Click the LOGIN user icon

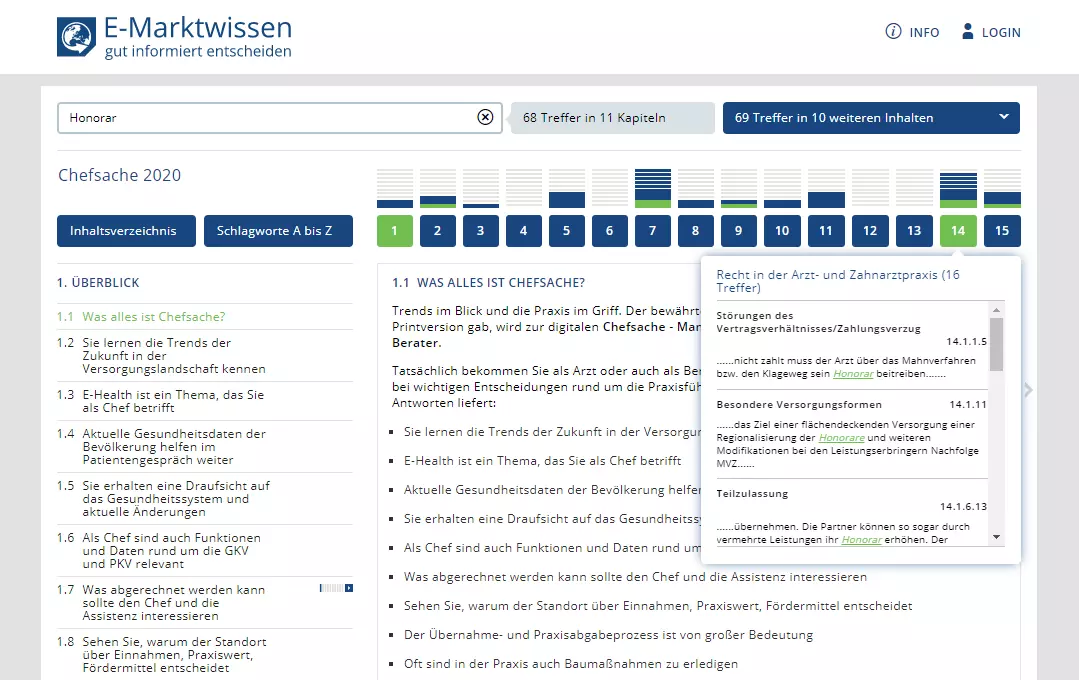967,32
